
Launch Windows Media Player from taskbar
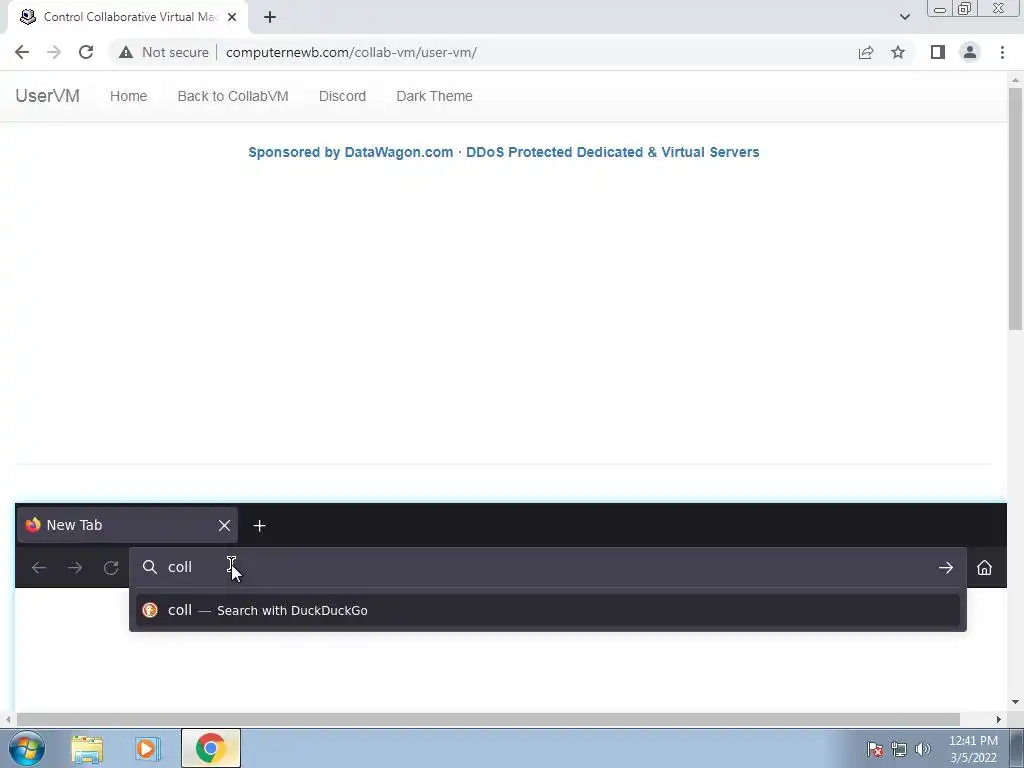[148, 748]
